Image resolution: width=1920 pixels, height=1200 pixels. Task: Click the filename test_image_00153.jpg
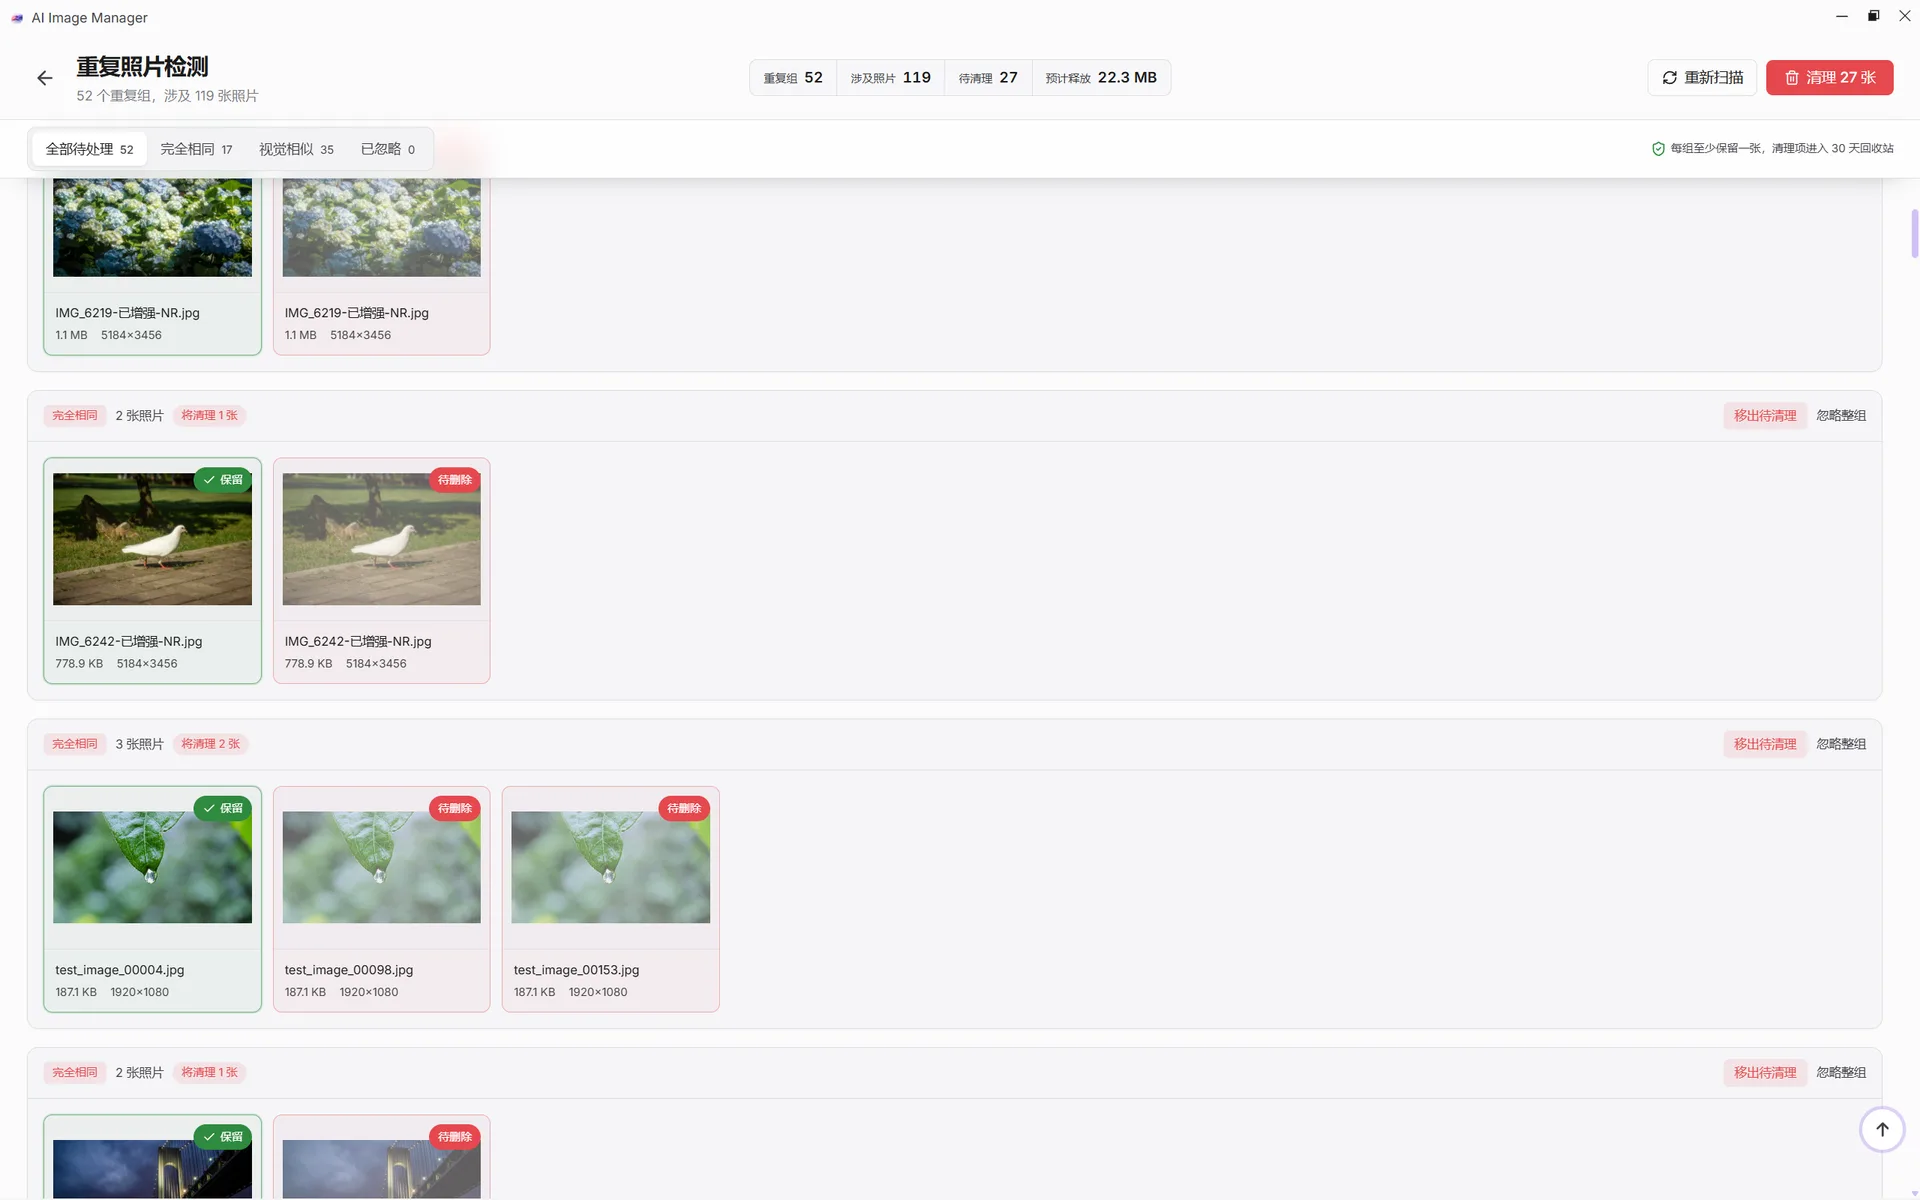tap(576, 970)
